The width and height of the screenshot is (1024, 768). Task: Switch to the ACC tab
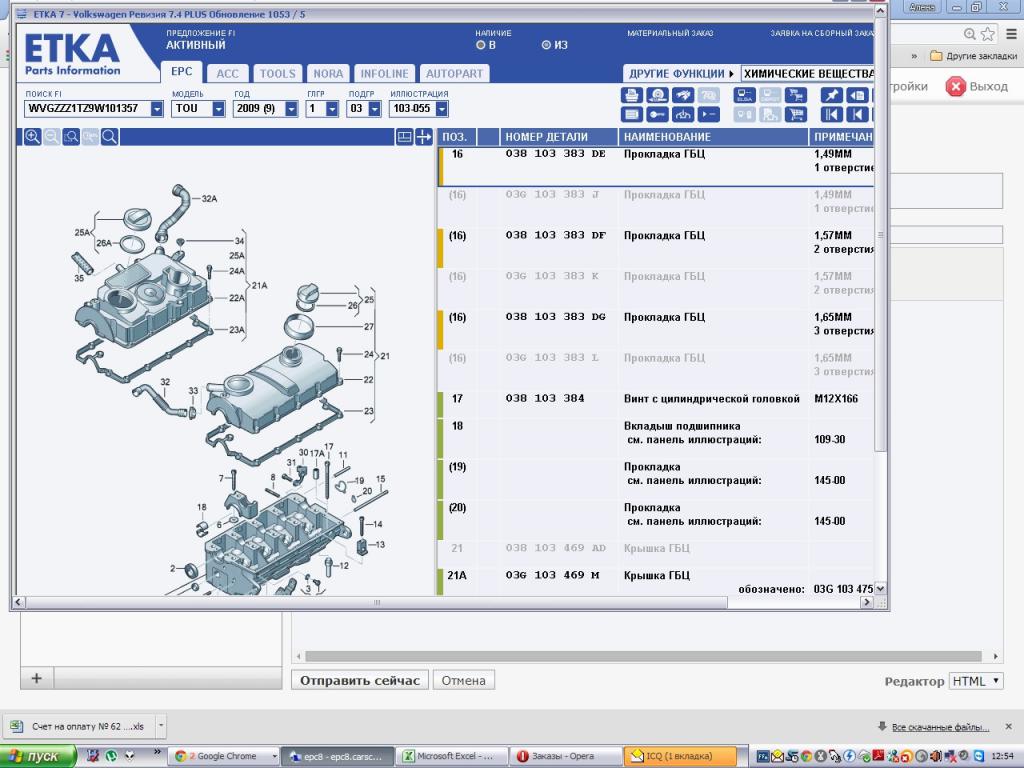coord(227,74)
